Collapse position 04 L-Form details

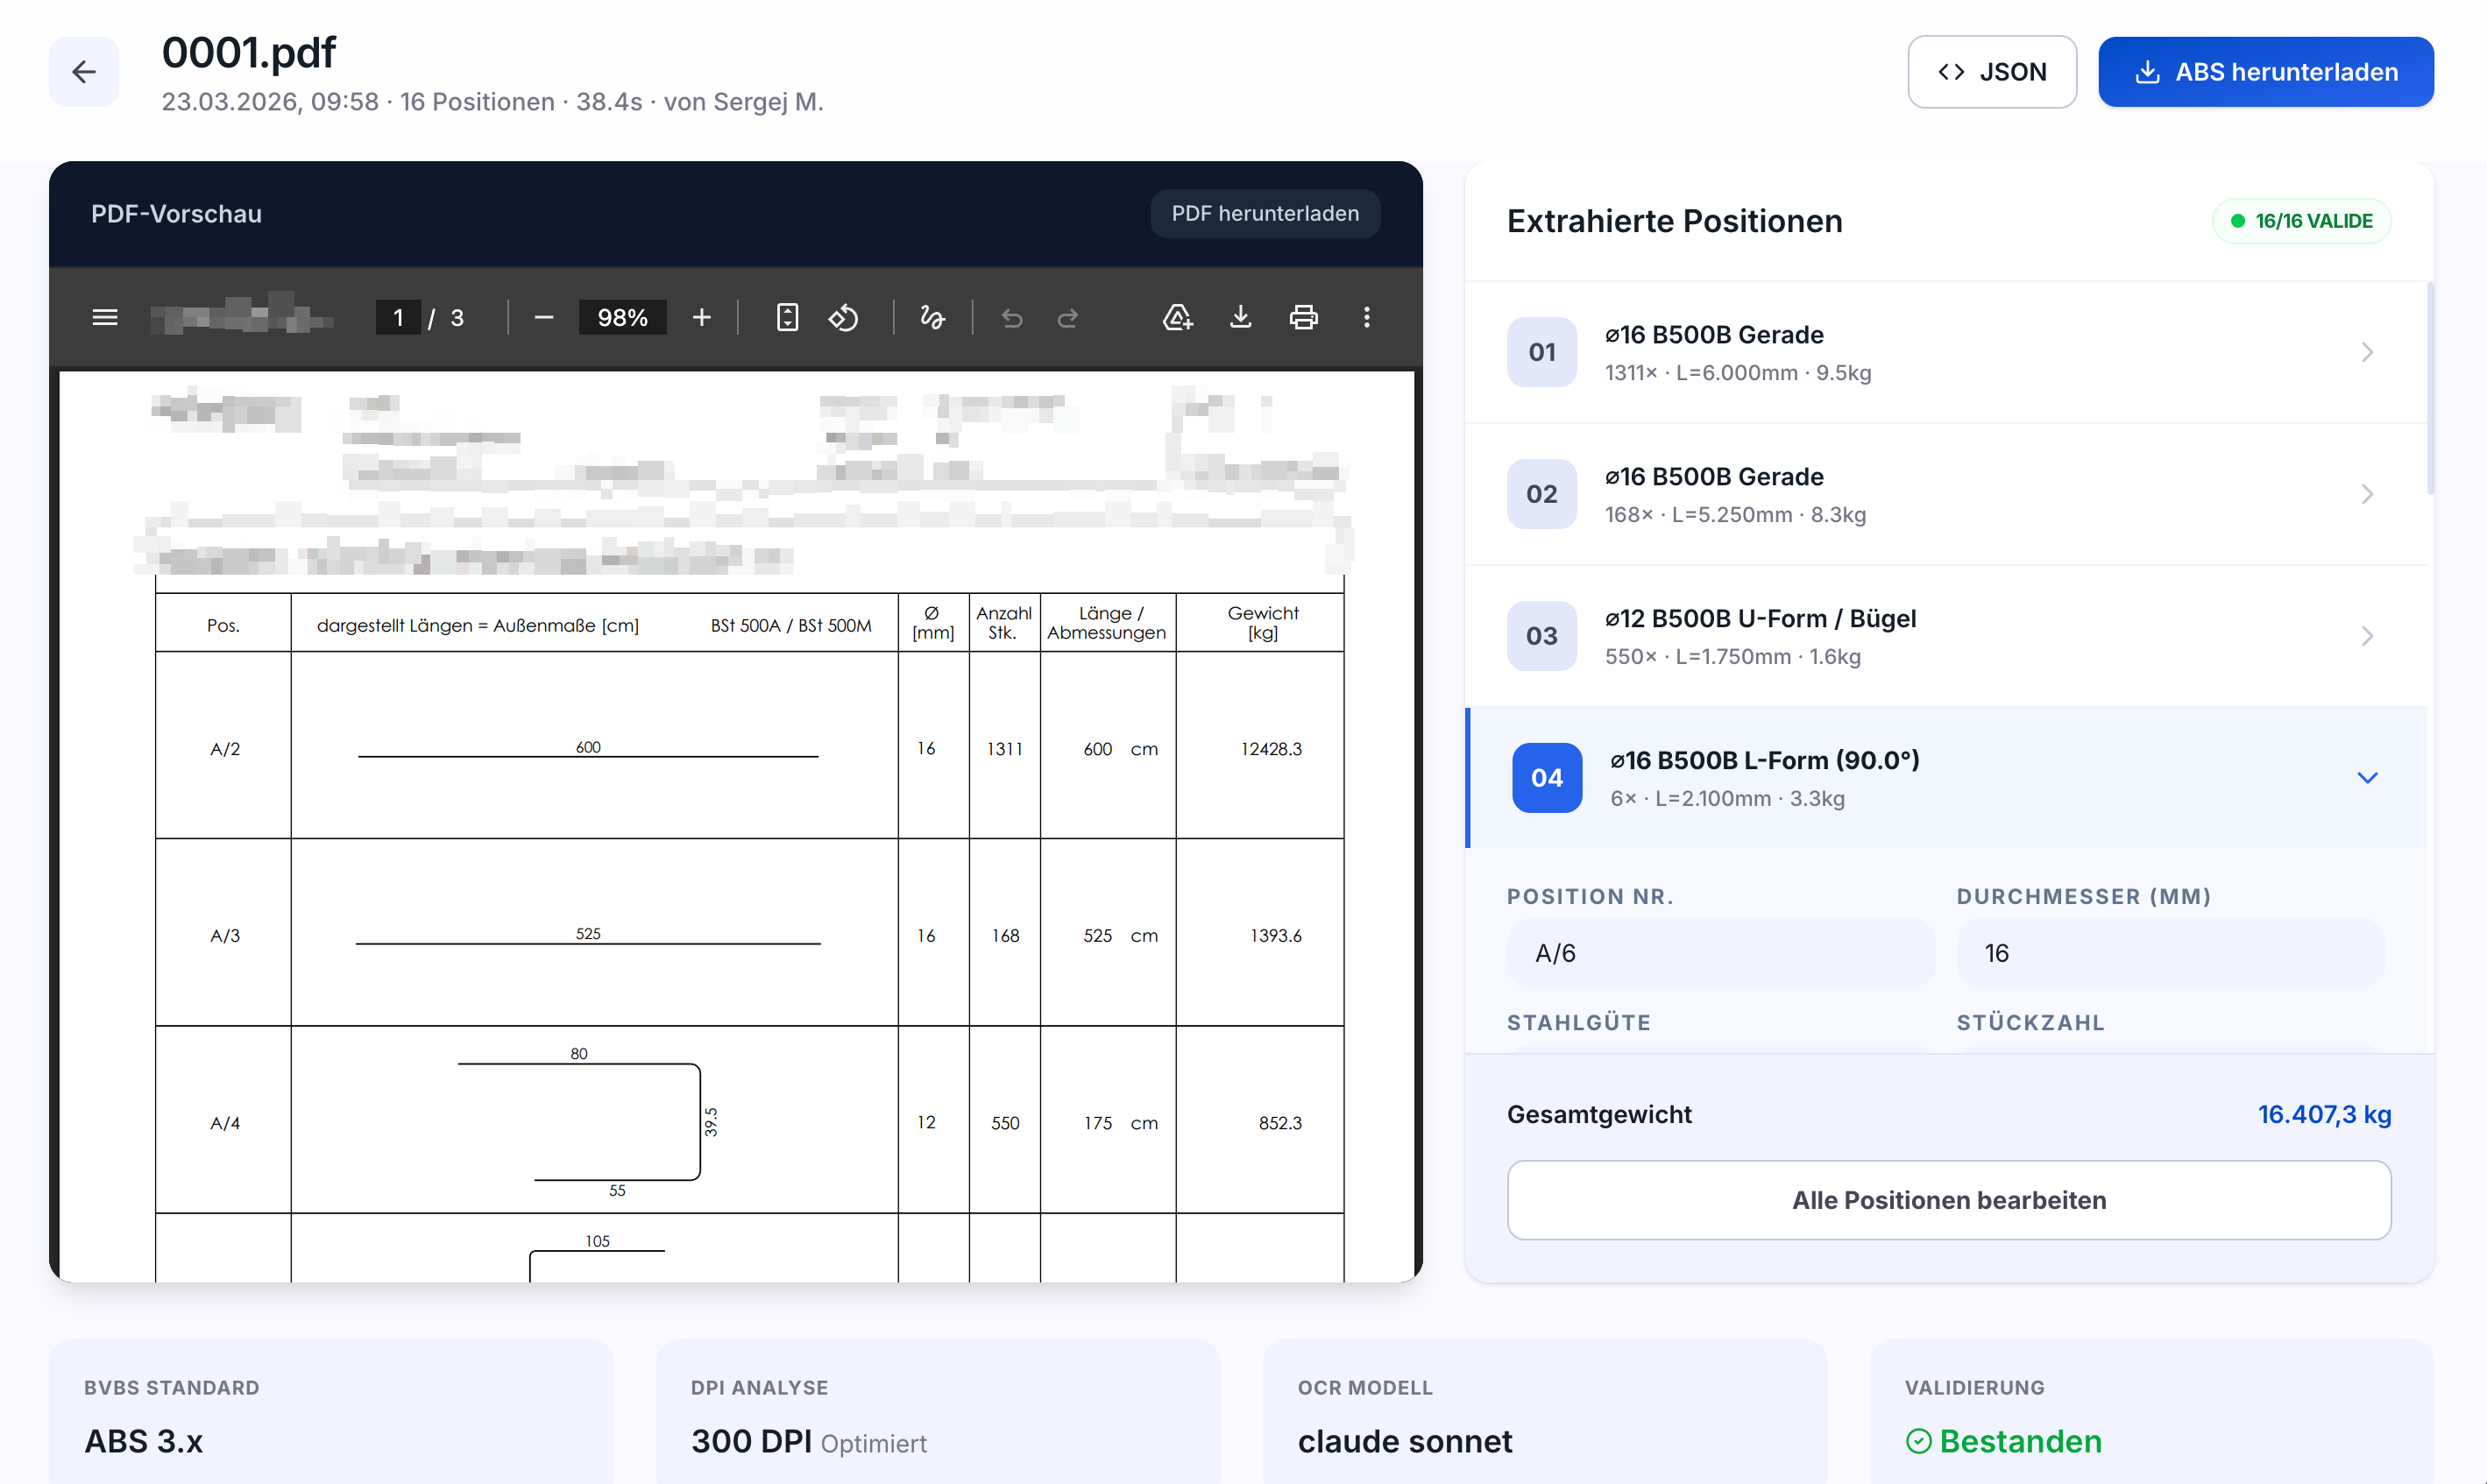2366,778
